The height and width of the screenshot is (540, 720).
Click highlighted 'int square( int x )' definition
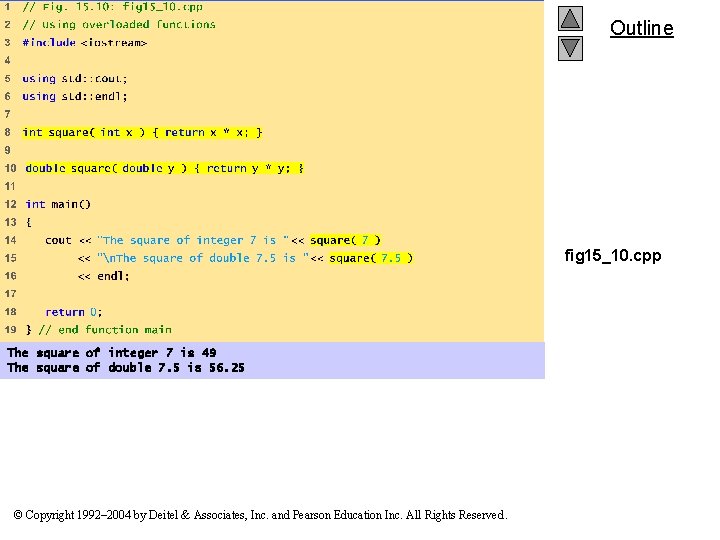(142, 132)
